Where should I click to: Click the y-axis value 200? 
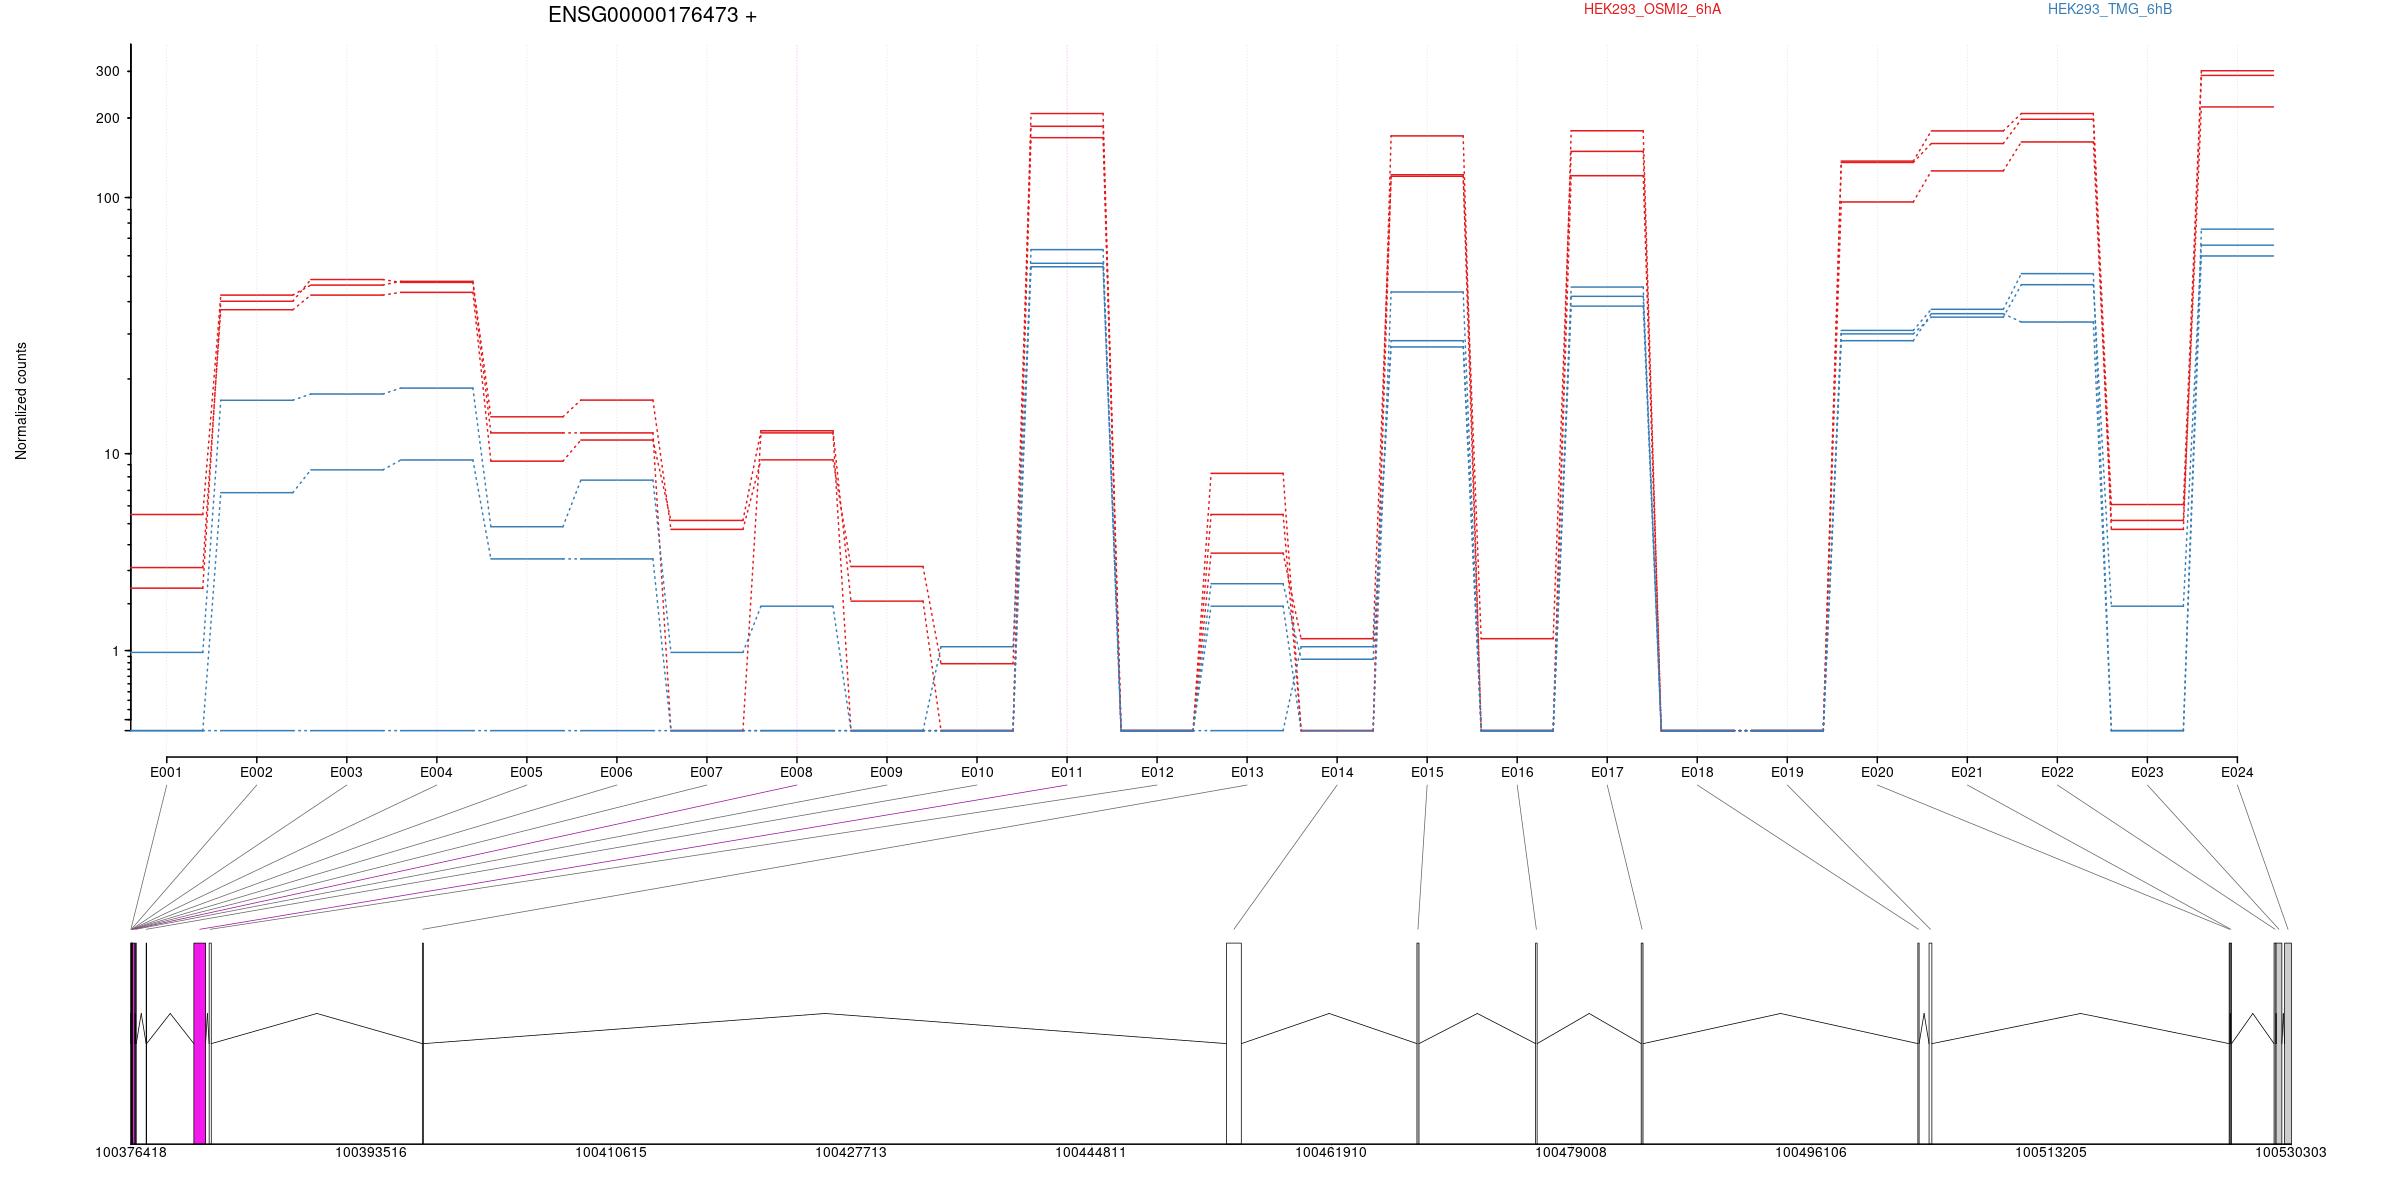(107, 118)
